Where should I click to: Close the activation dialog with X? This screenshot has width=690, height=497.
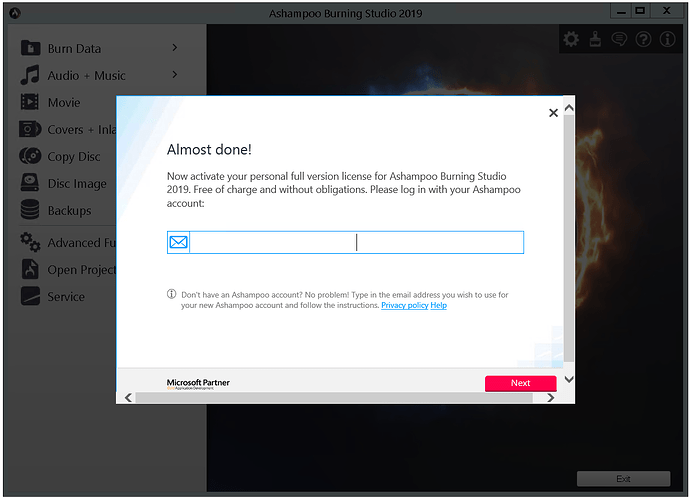tap(553, 113)
